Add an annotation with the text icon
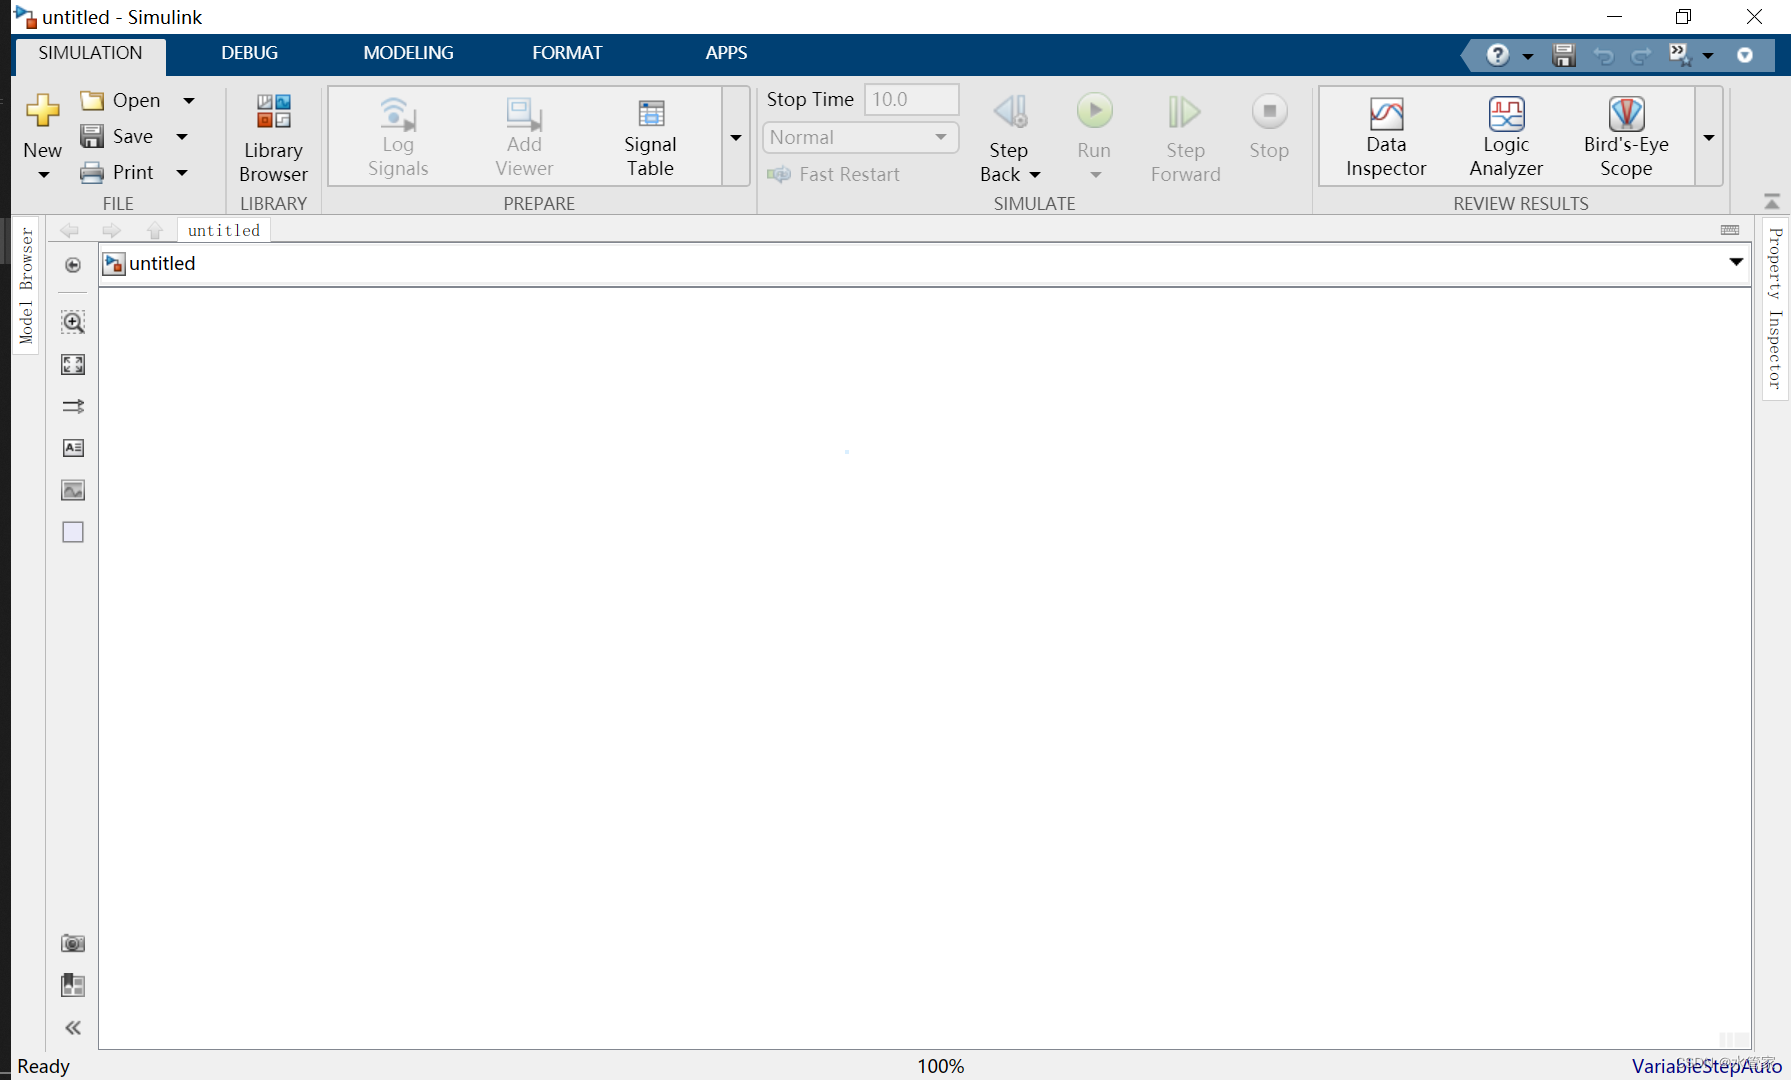1791x1080 pixels. pos(73,448)
